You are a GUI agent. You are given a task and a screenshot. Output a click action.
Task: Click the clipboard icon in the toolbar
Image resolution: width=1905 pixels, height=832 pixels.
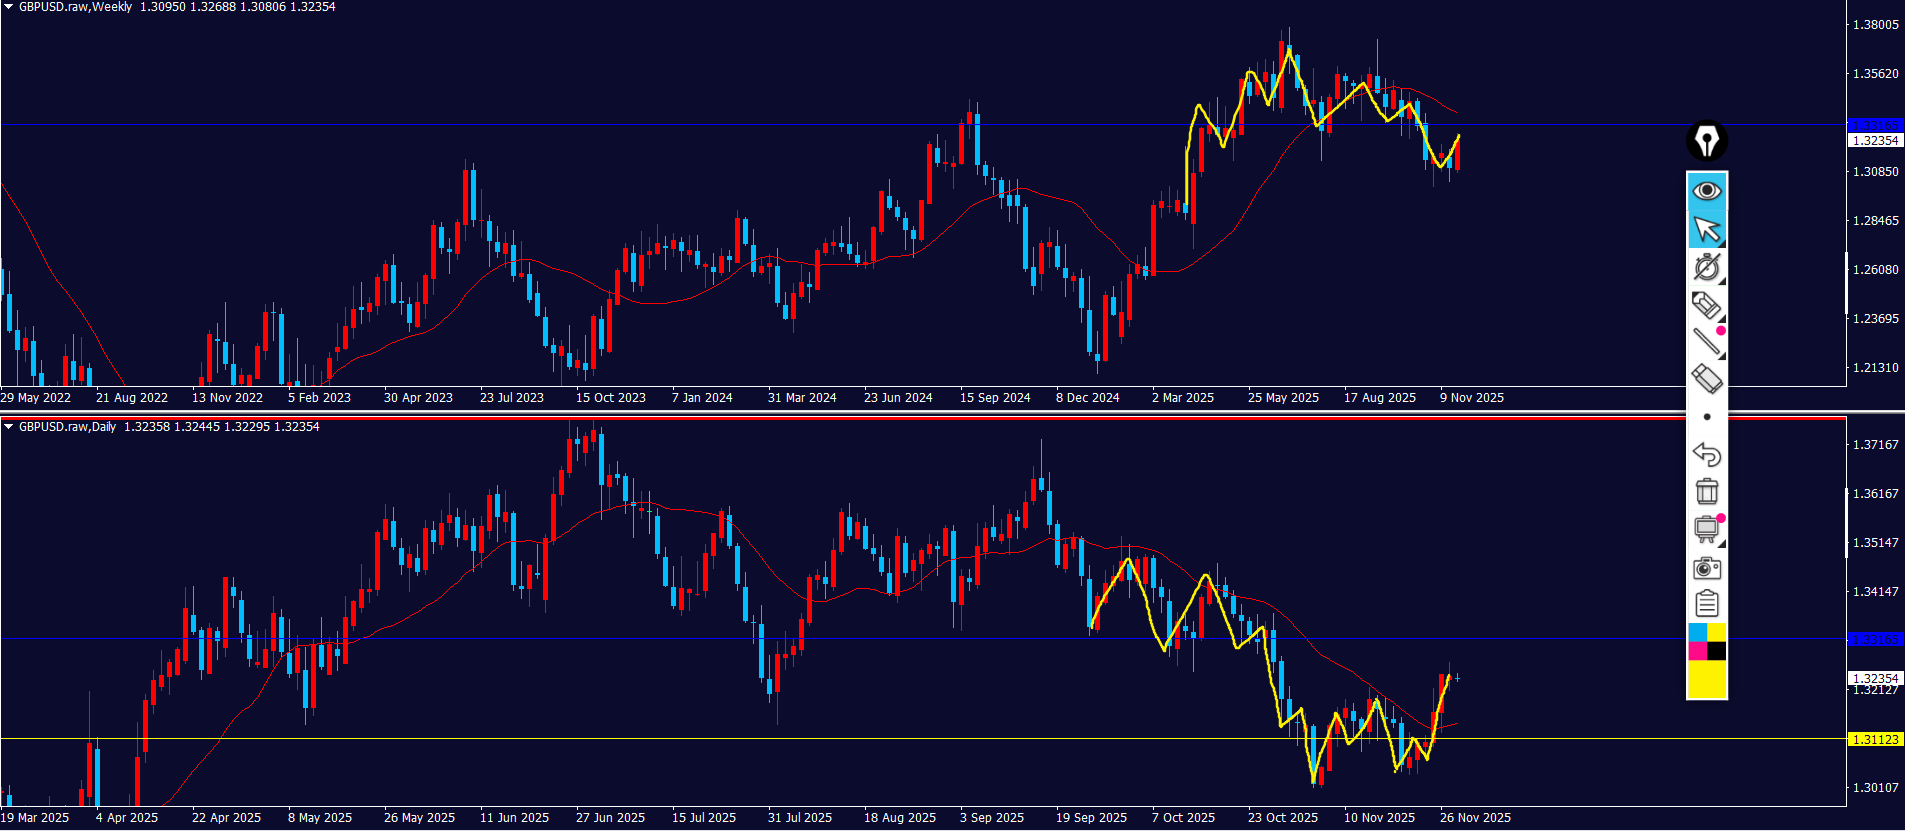coord(1706,604)
